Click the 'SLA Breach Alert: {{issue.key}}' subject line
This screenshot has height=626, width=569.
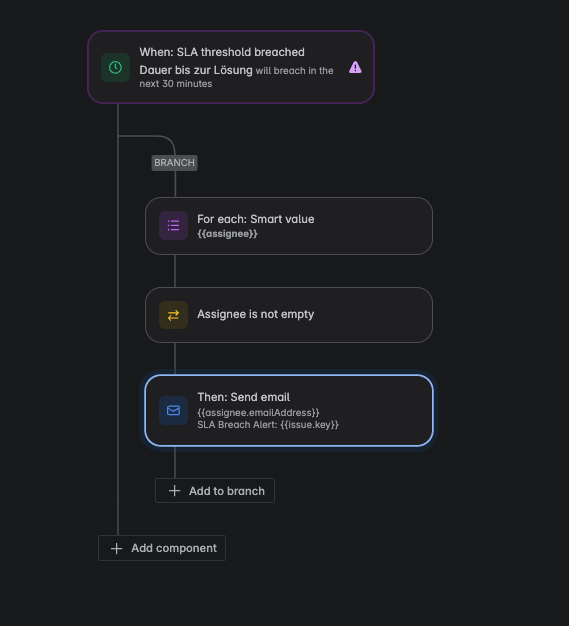point(268,424)
